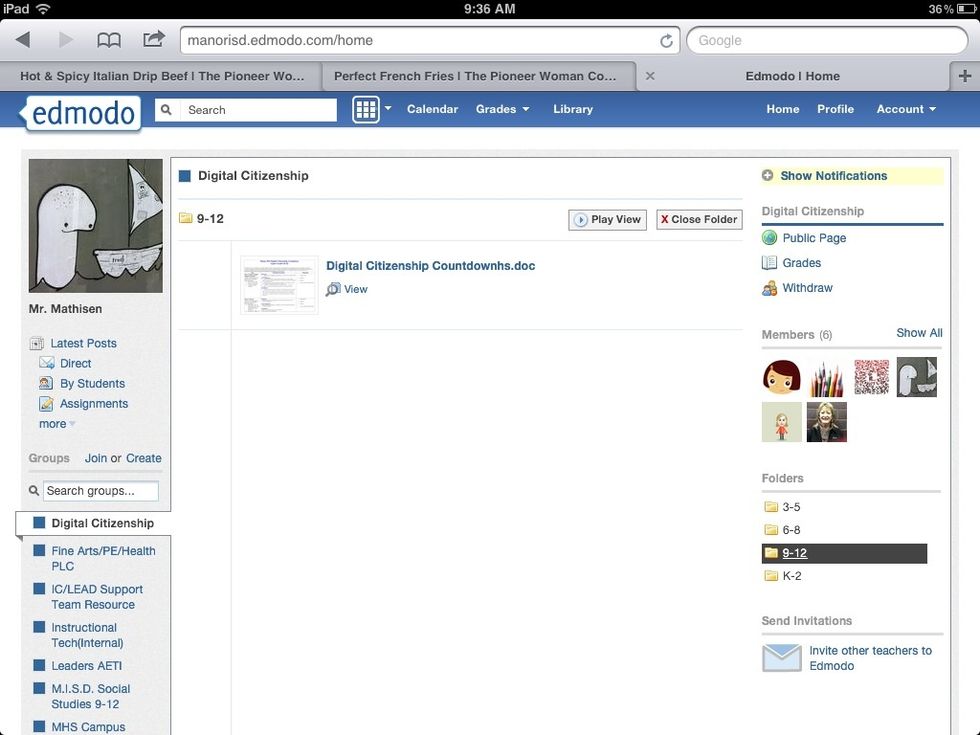Tap the Safari back arrow
The image size is (980, 735).
coord(23,40)
